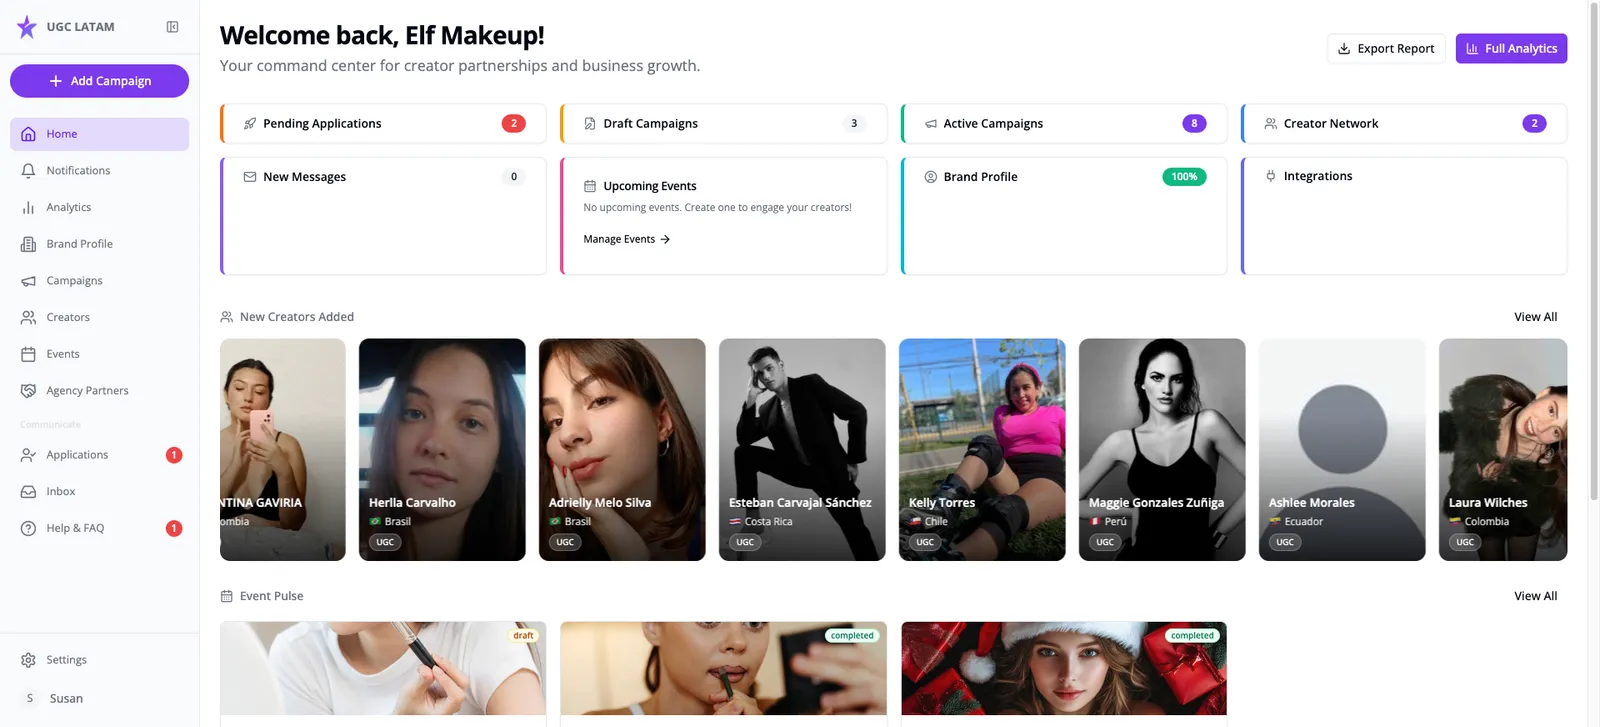Screen dimensions: 1600x727
Task: Open Kelly Torres creator card
Action: click(x=982, y=450)
